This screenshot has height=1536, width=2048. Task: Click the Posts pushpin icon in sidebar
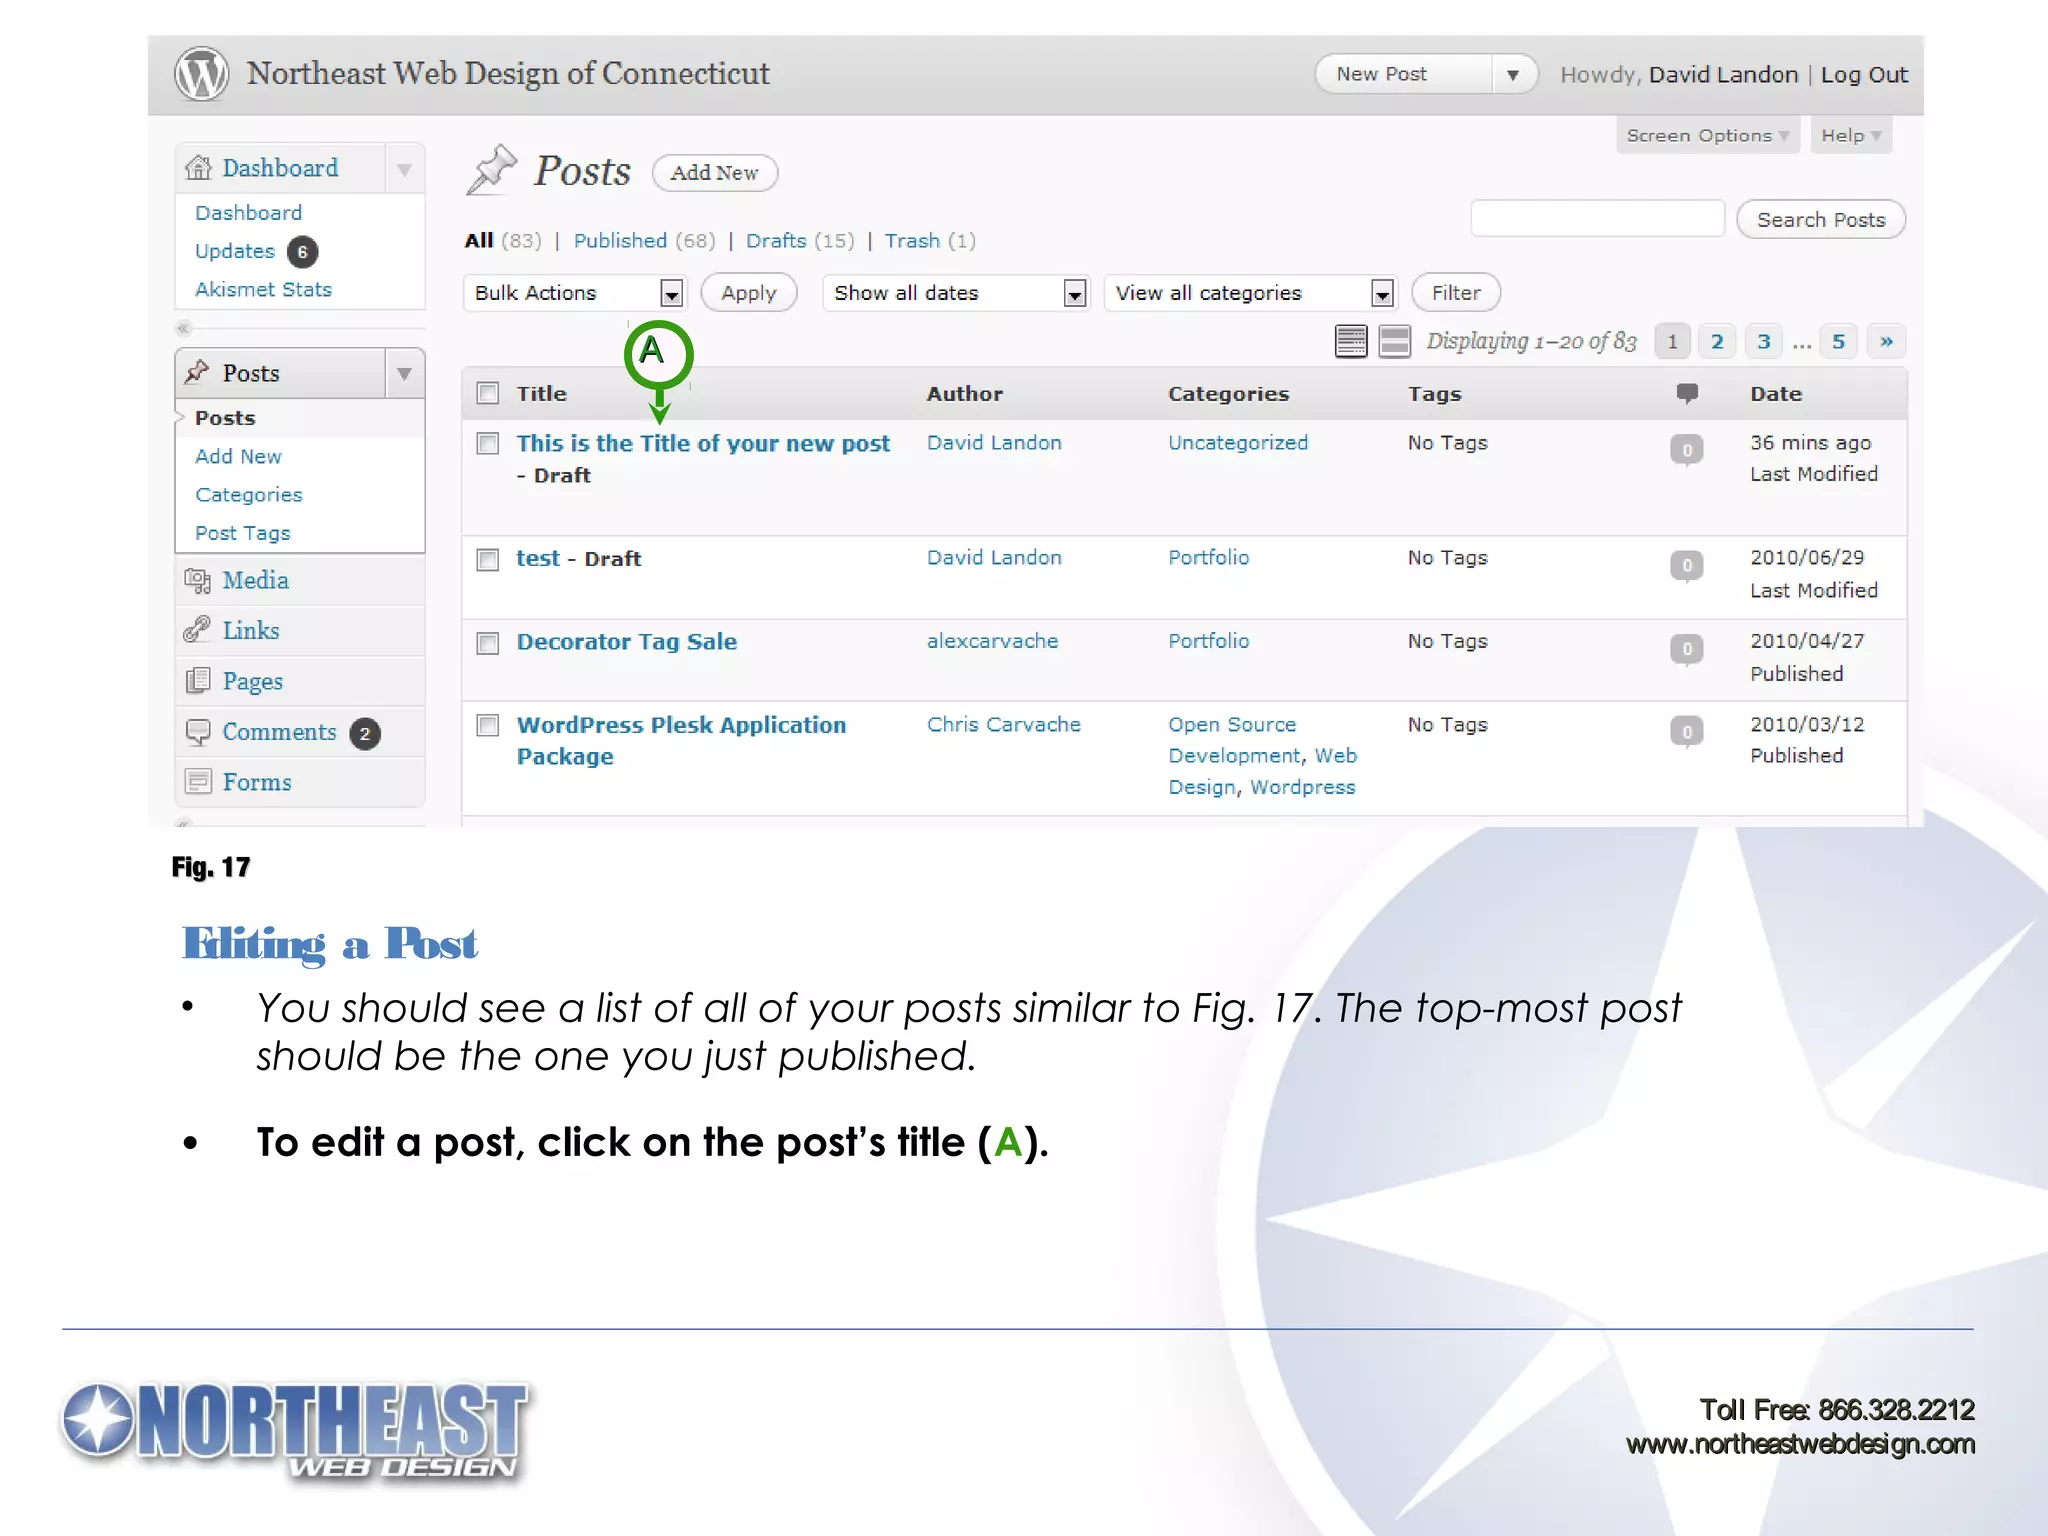point(197,372)
